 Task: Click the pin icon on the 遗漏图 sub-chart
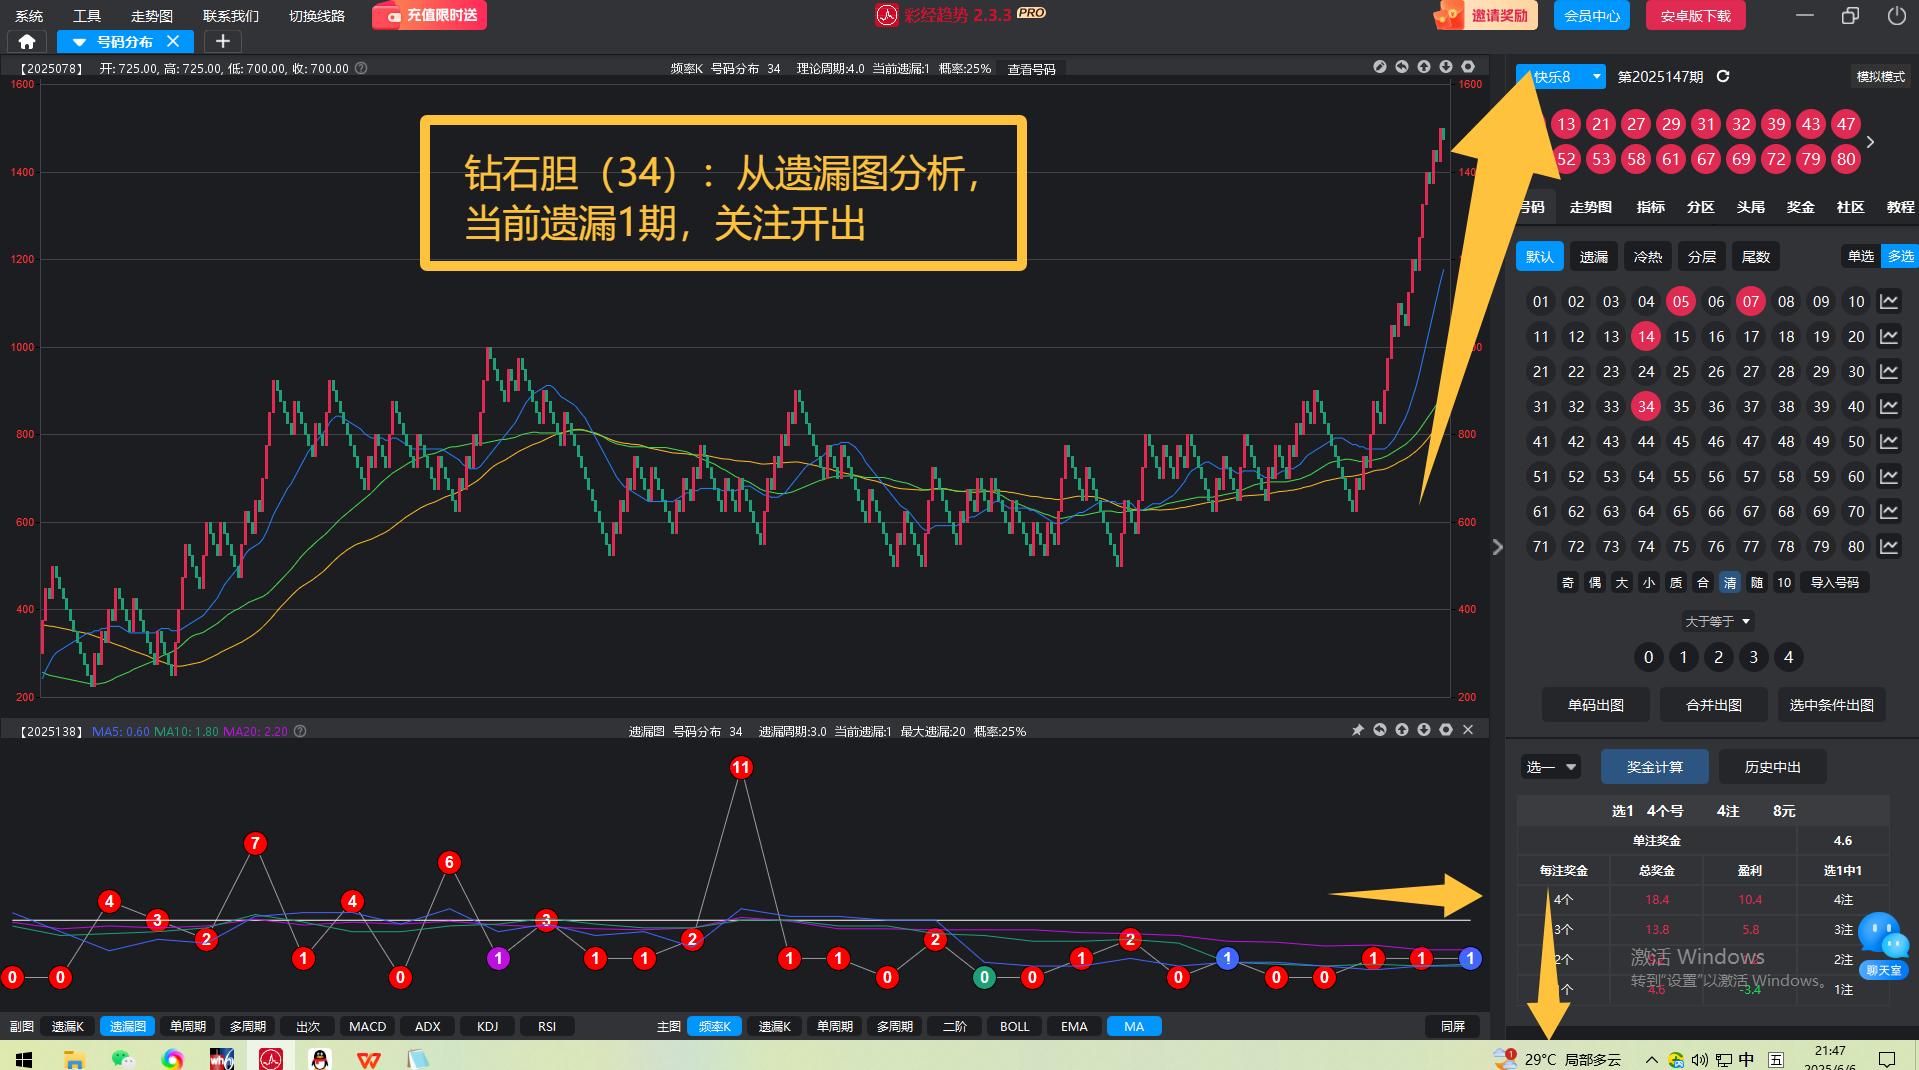[1357, 730]
